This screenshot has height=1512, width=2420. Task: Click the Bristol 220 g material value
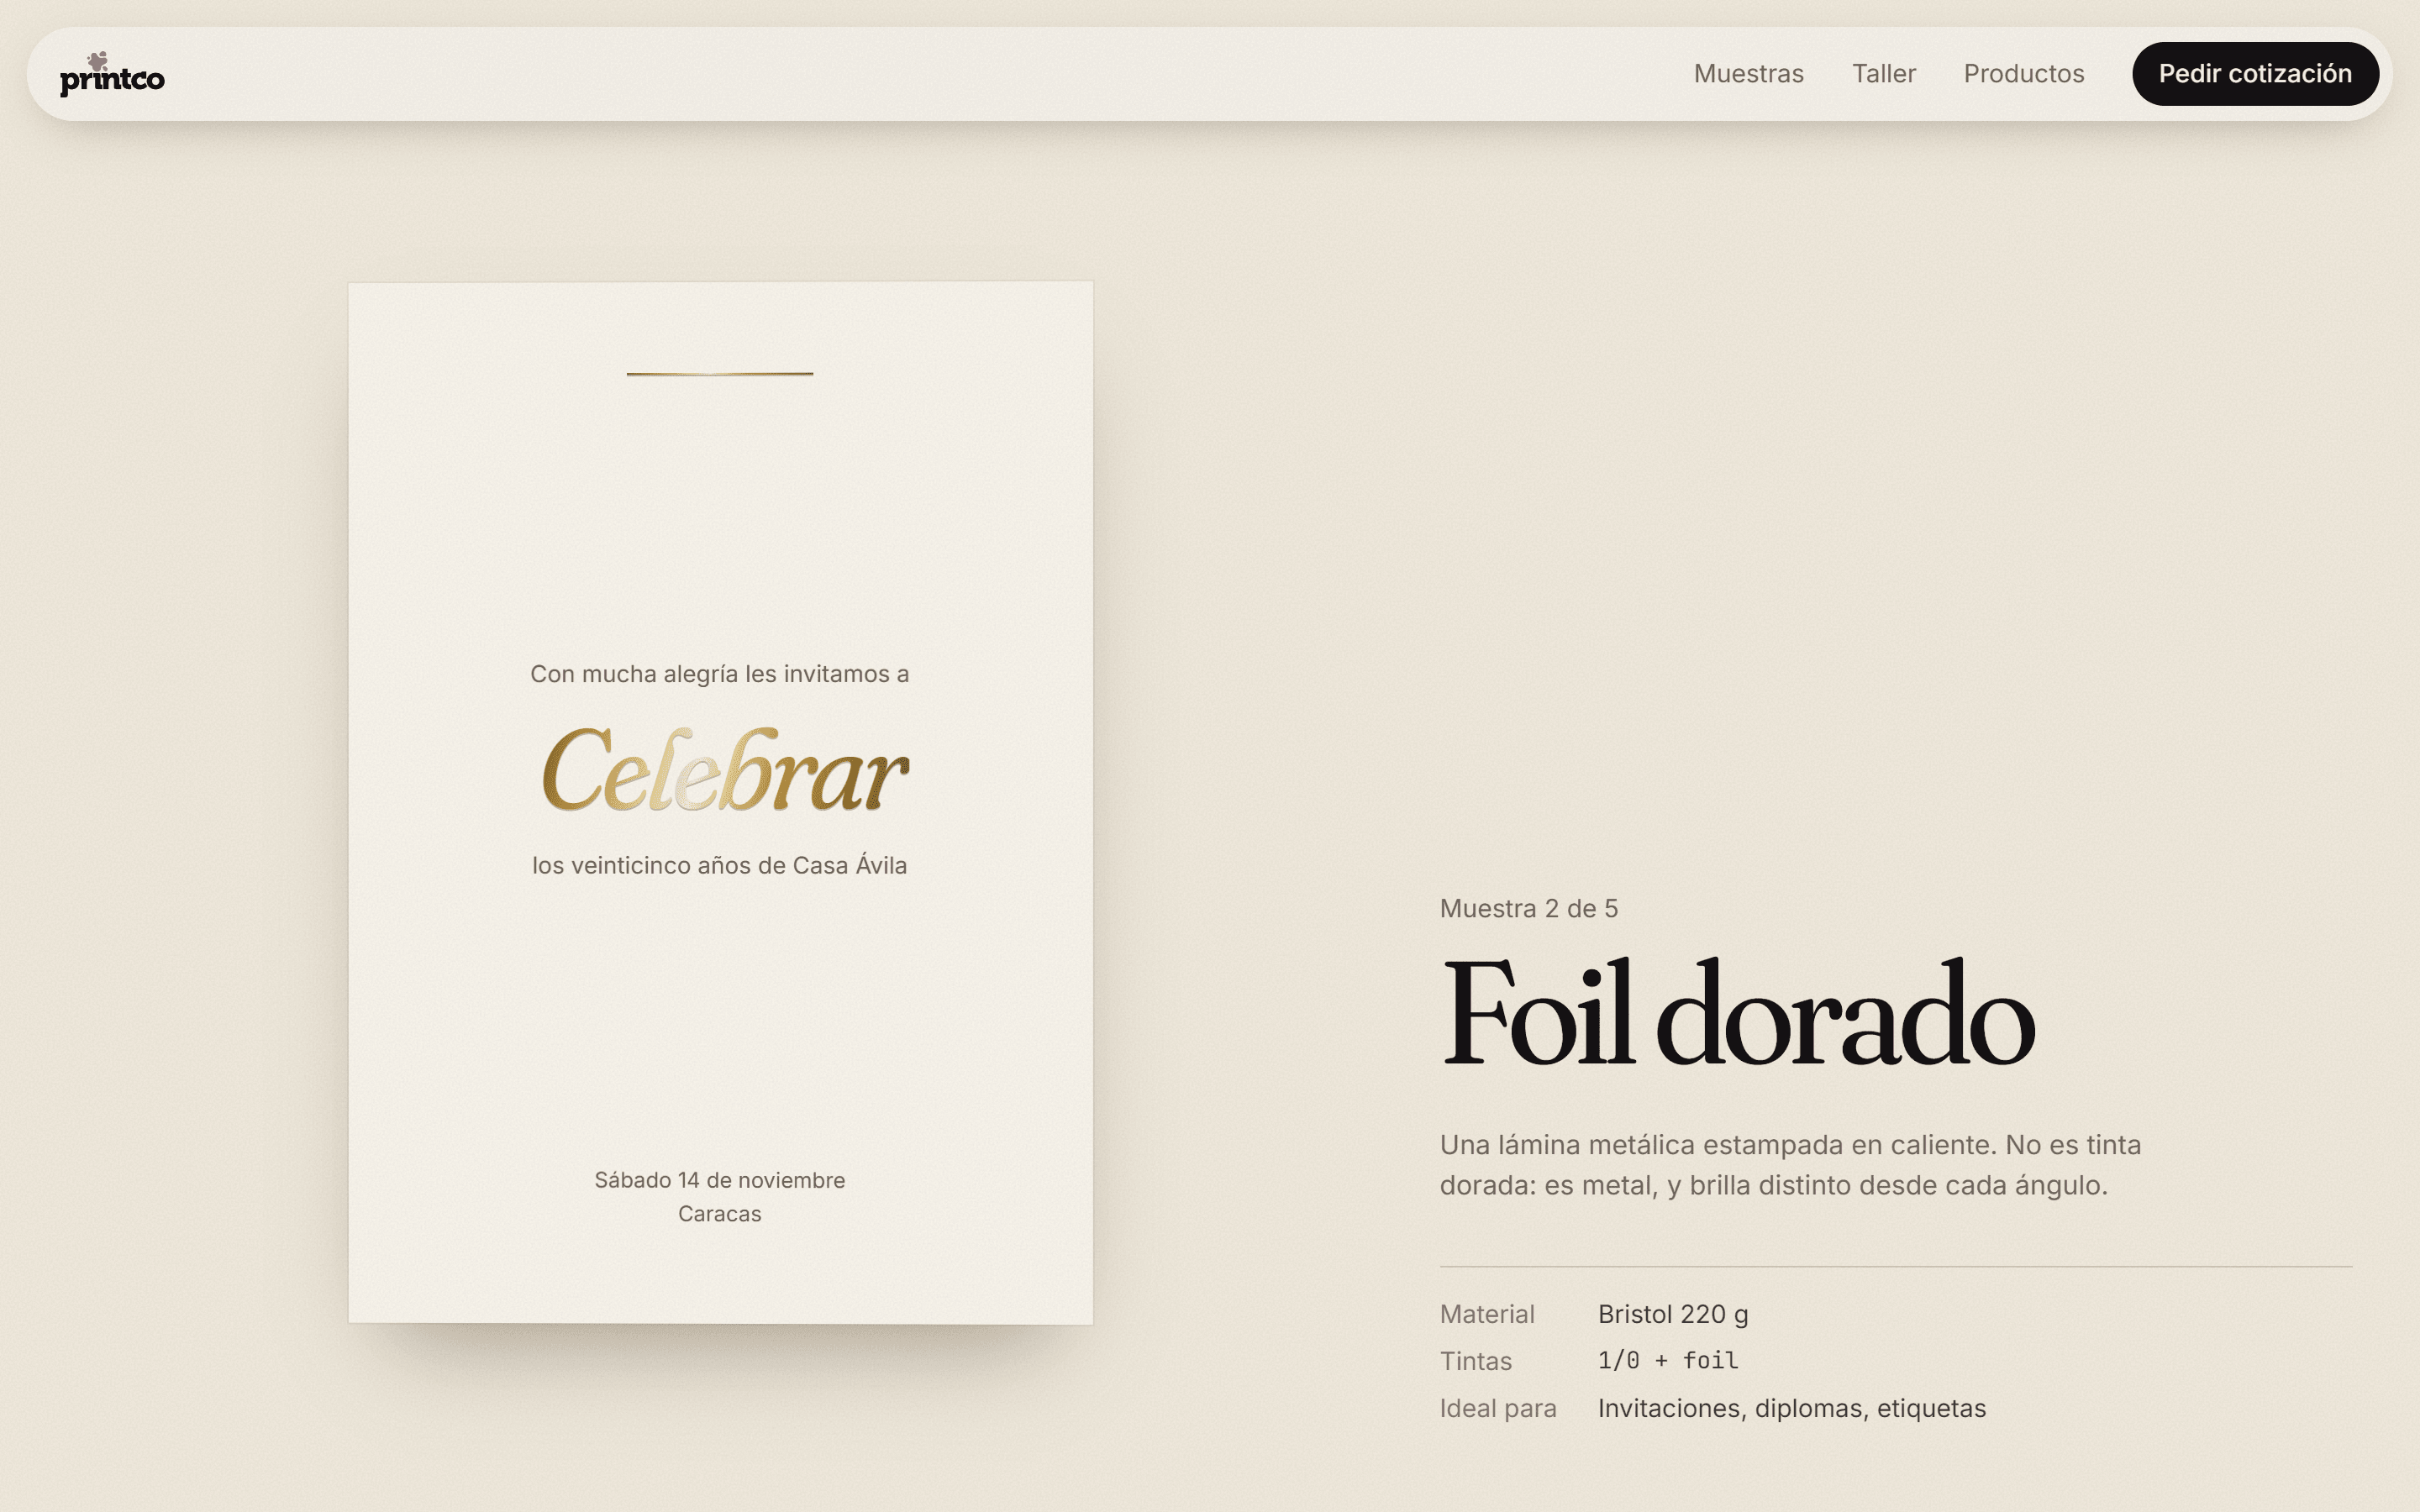click(1673, 1314)
